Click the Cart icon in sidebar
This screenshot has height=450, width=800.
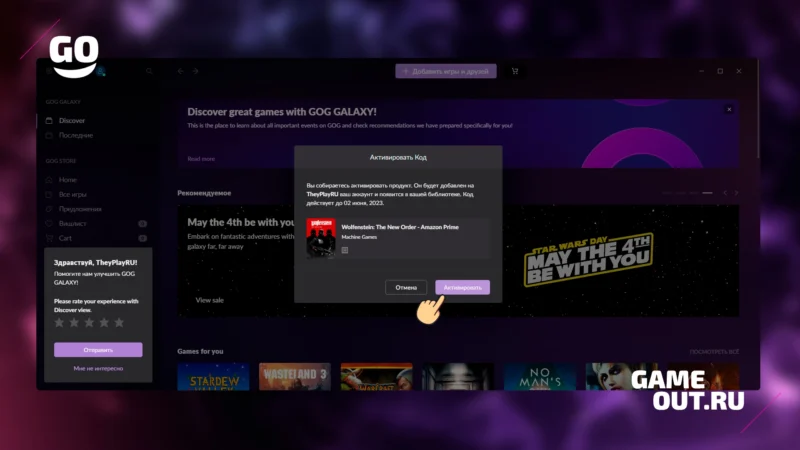point(49,238)
